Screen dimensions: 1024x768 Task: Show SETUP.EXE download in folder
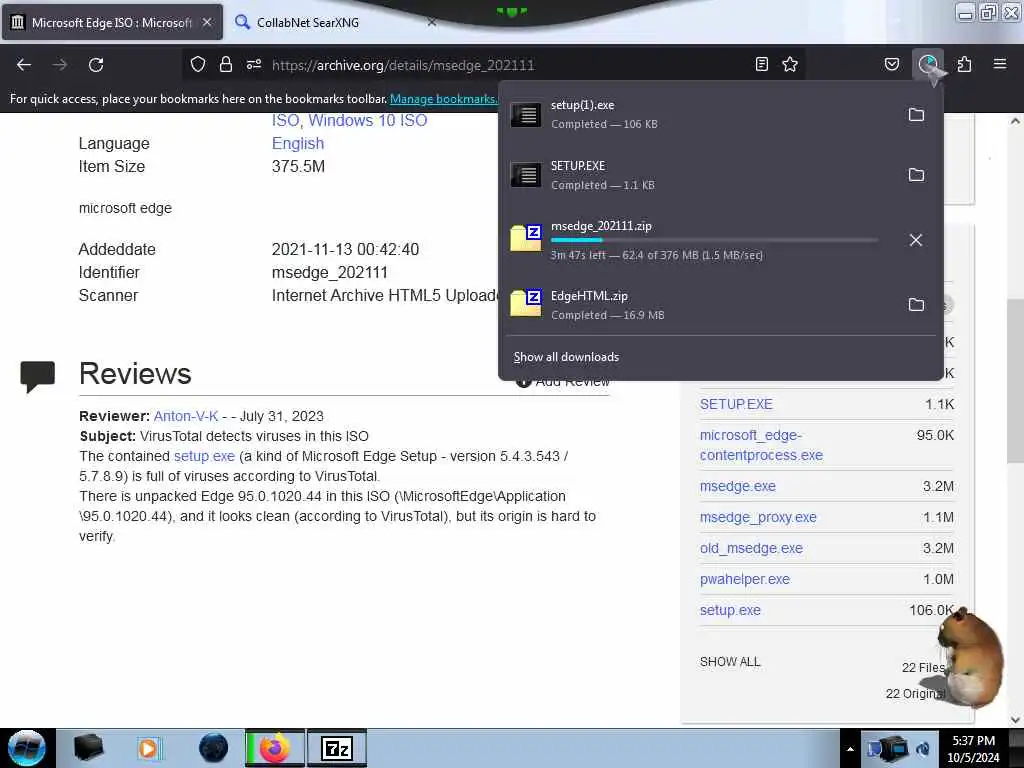point(916,175)
